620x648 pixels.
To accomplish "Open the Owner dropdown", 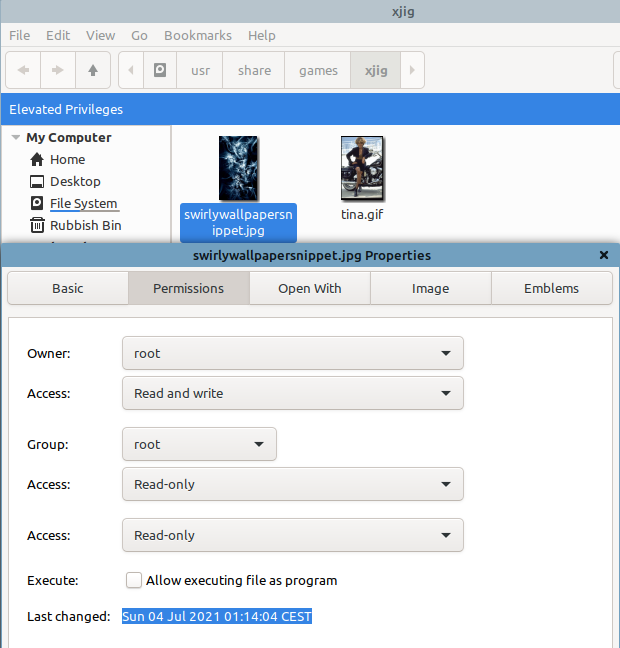I will click(x=292, y=353).
